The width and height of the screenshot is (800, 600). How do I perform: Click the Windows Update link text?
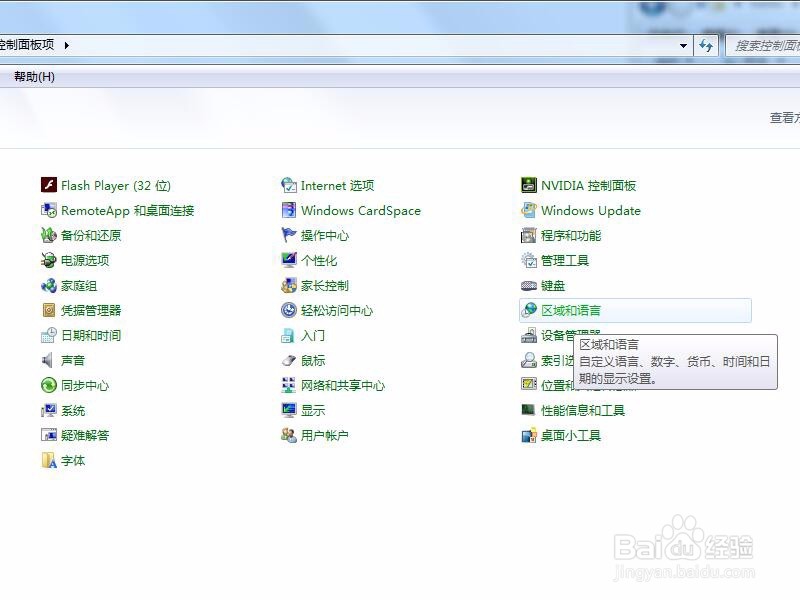(591, 210)
